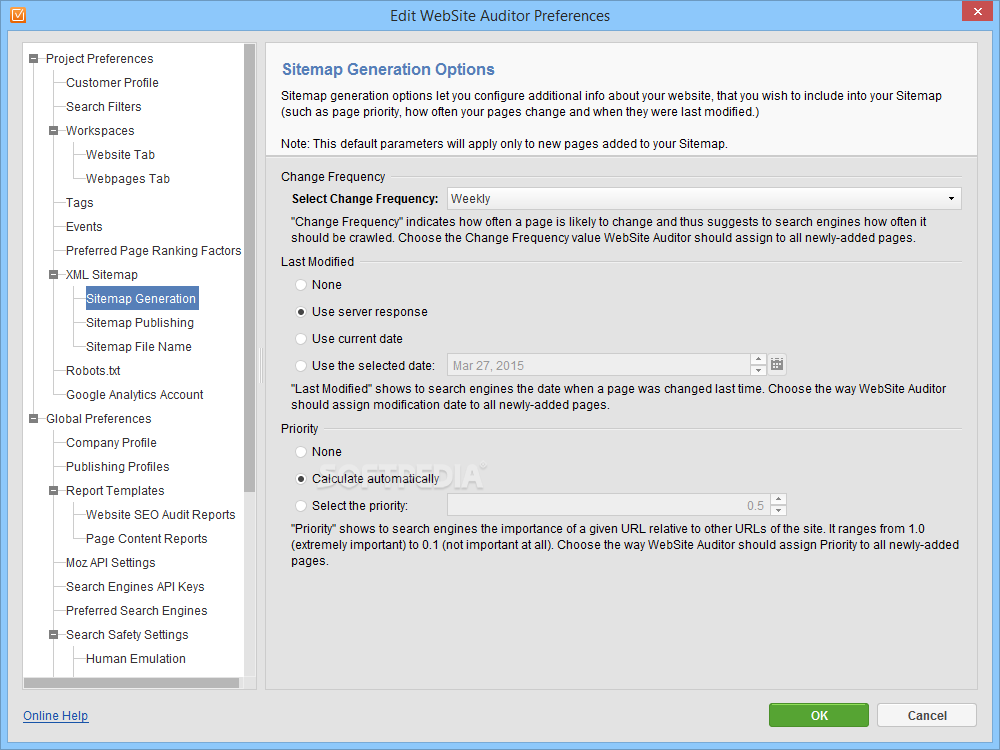Collapse the Project Preferences tree node
The image size is (1000, 750).
34,59
